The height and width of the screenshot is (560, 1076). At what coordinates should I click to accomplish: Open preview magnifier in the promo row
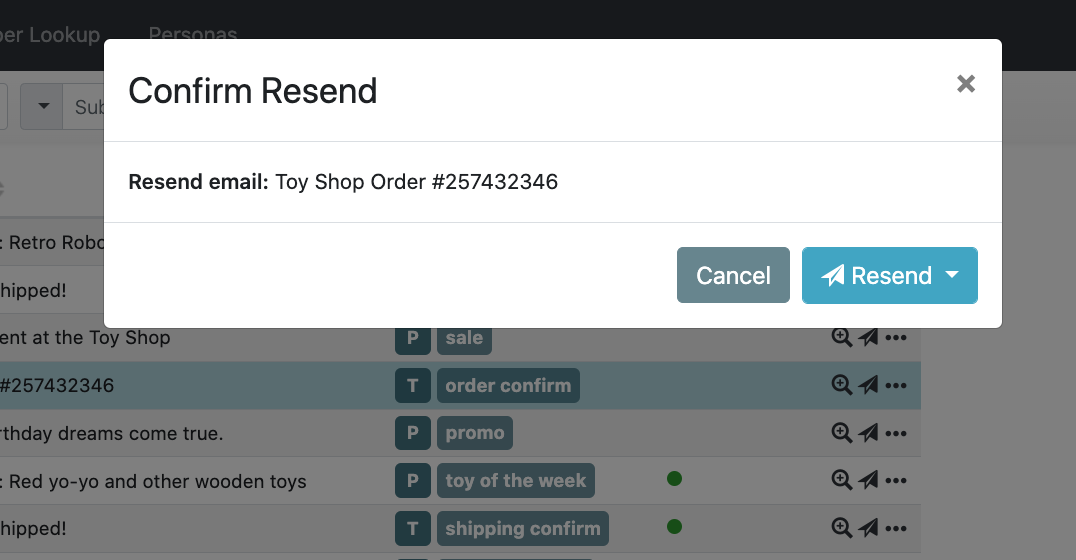point(842,433)
